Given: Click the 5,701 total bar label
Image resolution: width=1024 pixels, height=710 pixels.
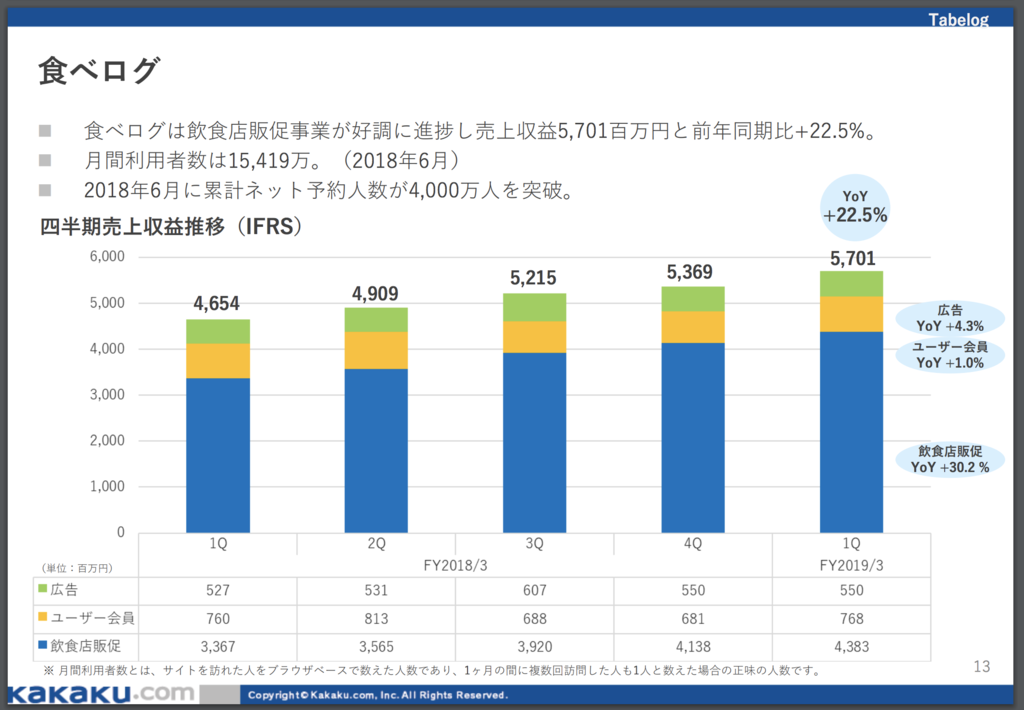Looking at the screenshot, I should coord(852,259).
